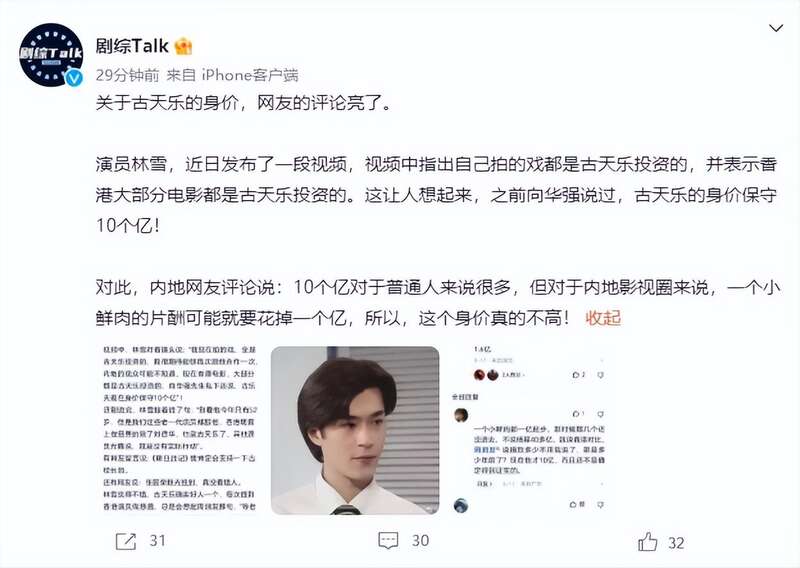The image size is (800, 568).
Task: Click the blue verified badge on avatar
Action: pyautogui.click(x=74, y=78)
